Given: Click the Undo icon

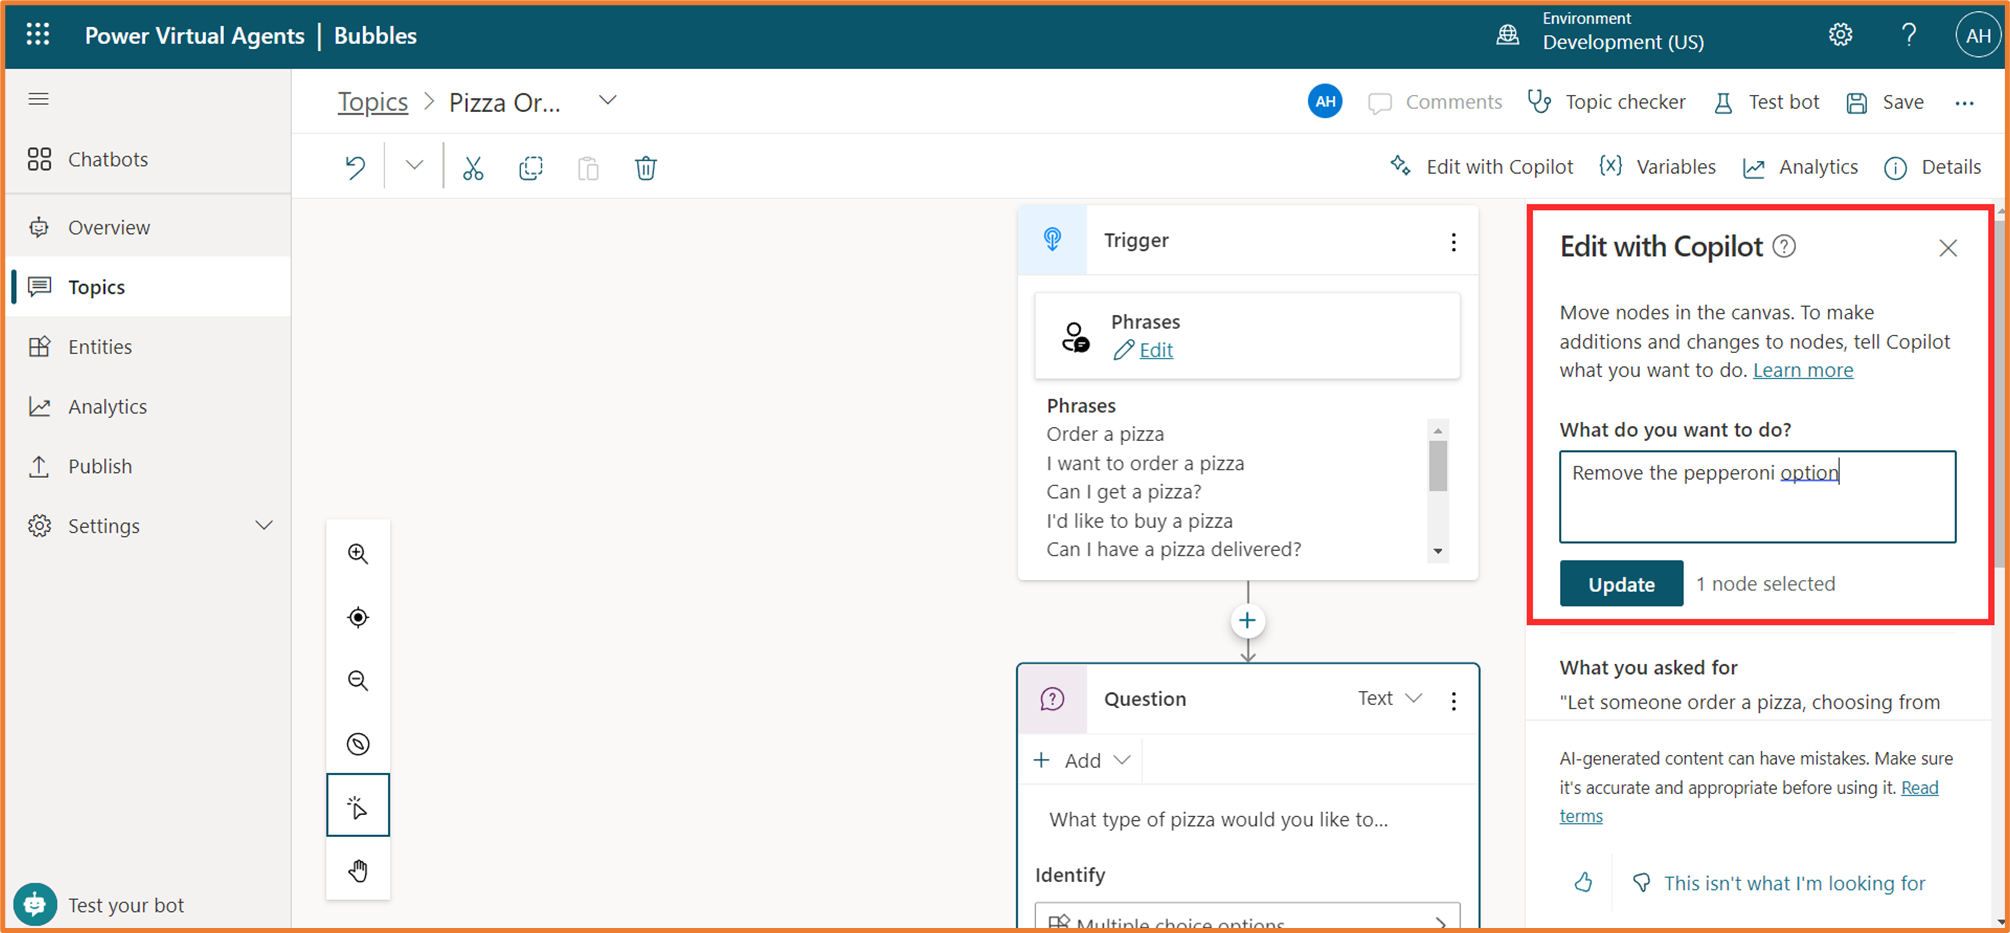Looking at the screenshot, I should (x=355, y=166).
